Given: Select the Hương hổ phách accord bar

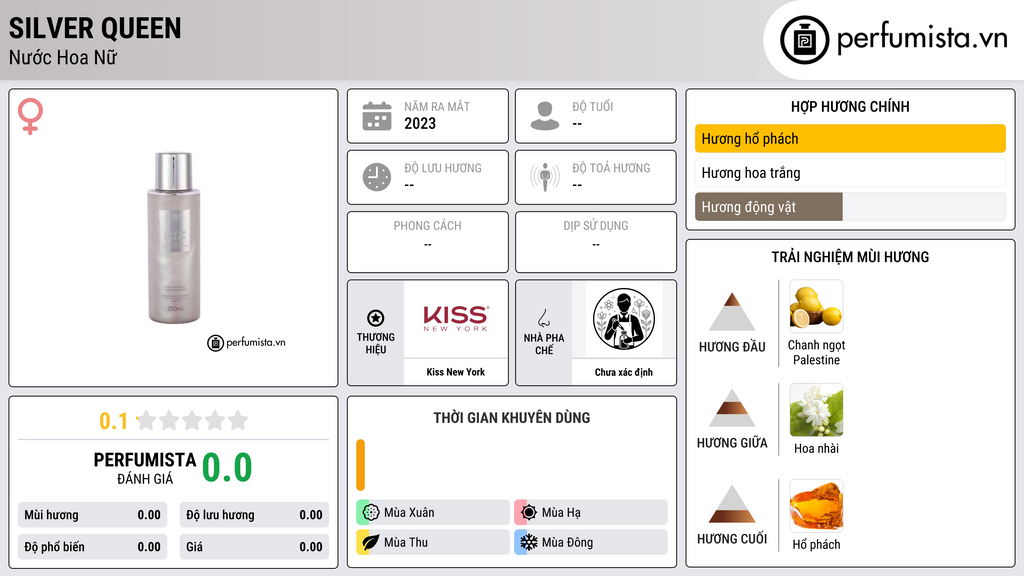Looking at the screenshot, I should click(850, 138).
